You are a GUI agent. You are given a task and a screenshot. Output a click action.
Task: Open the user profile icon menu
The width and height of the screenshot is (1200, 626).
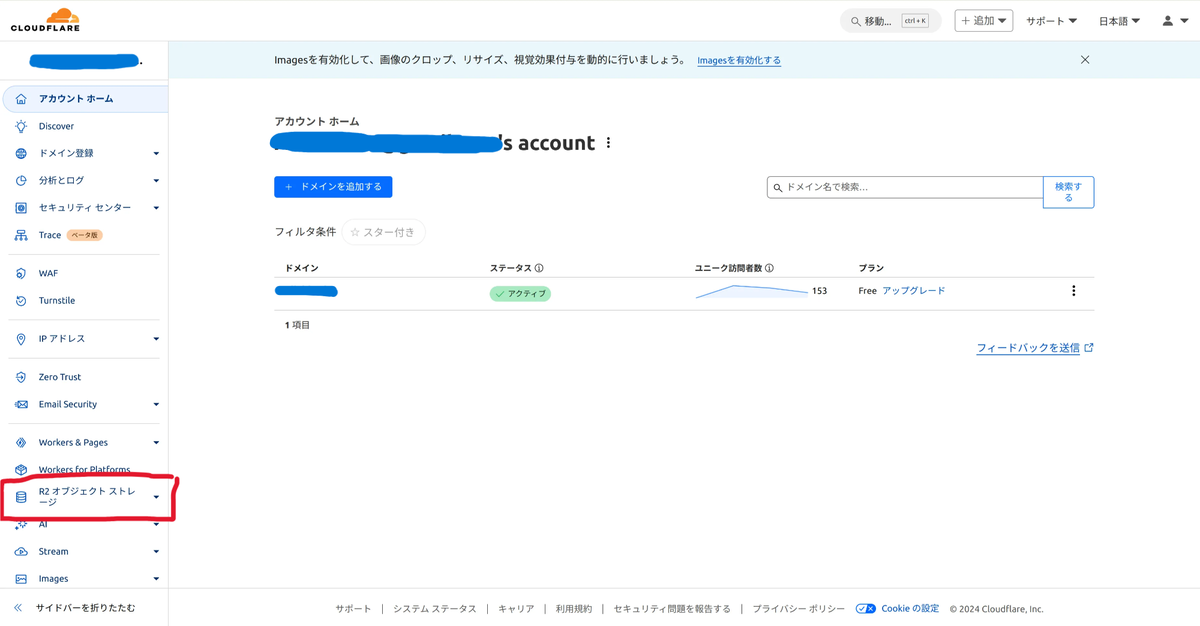[1175, 21]
